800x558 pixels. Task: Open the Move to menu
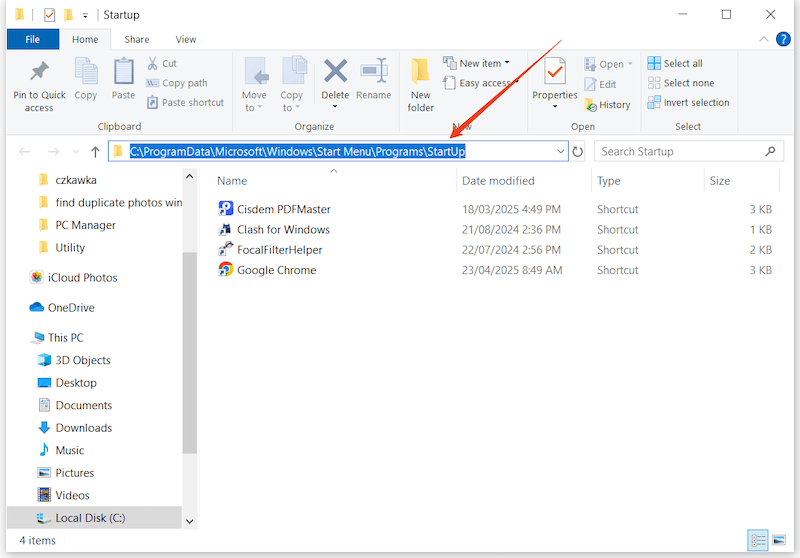tap(254, 85)
